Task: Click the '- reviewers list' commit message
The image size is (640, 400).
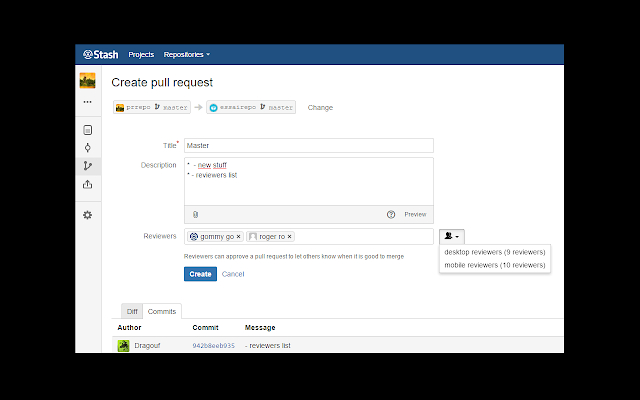Action: 268,346
